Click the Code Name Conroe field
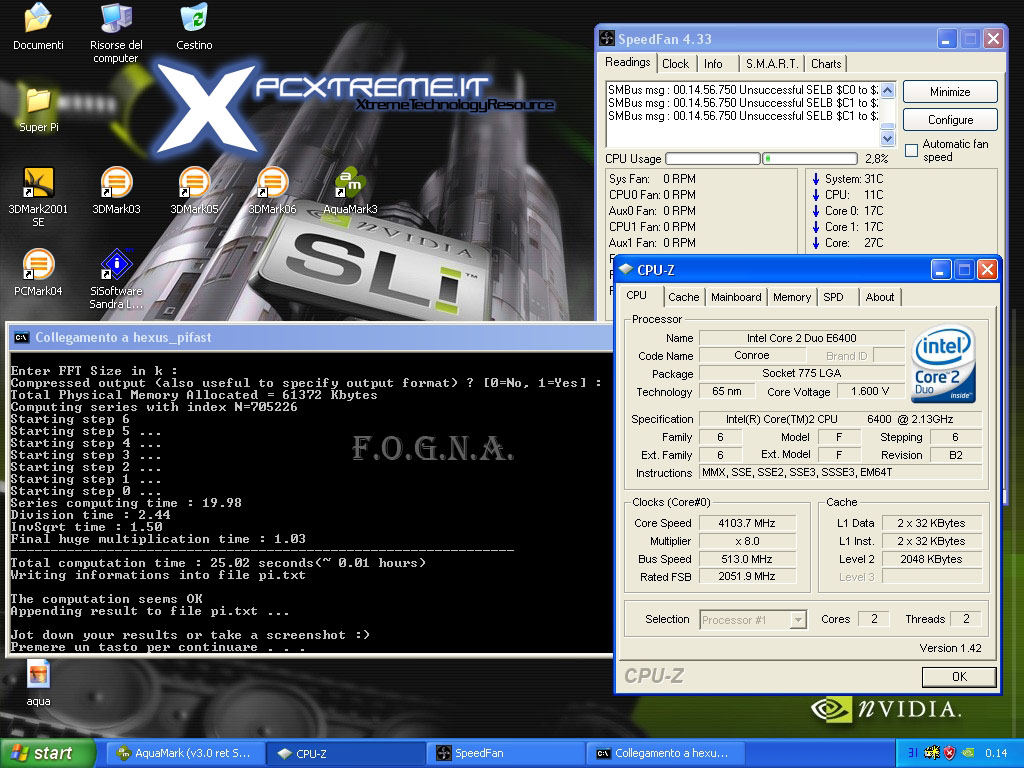1024x768 pixels. 752,355
